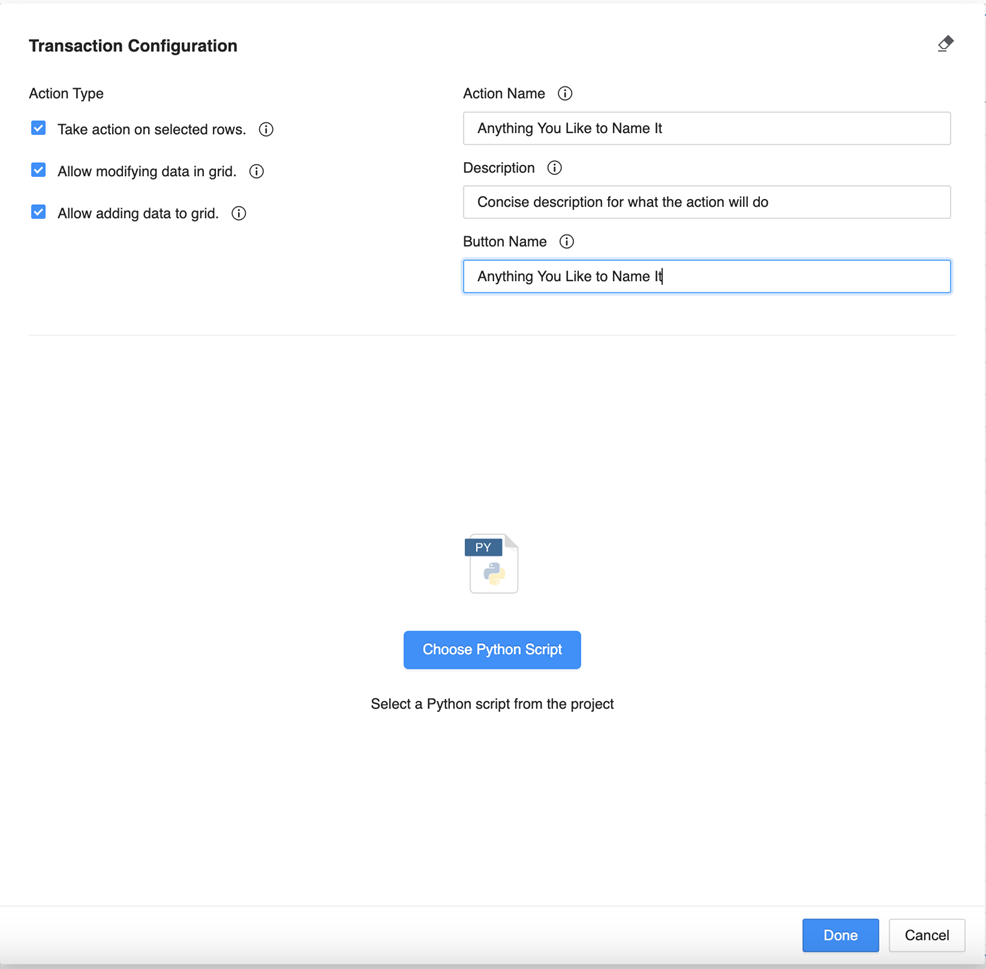The height and width of the screenshot is (969, 986).
Task: Click info icon beside 'Allow adding data to grid'
Action: 239,214
